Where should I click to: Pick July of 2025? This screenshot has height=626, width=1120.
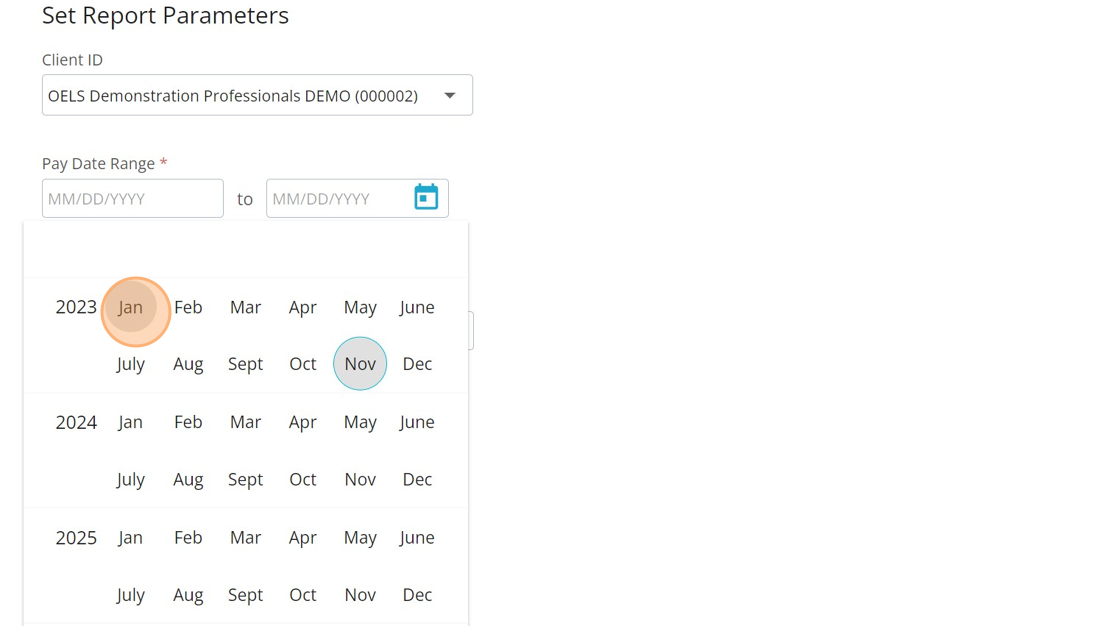tap(131, 595)
